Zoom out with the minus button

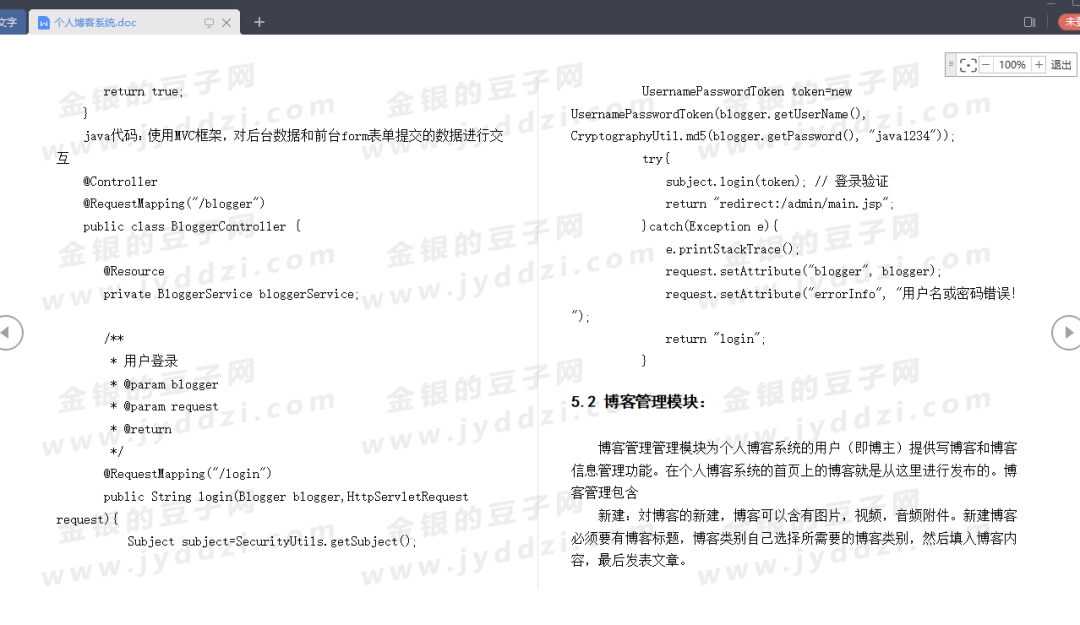pyautogui.click(x=986, y=65)
